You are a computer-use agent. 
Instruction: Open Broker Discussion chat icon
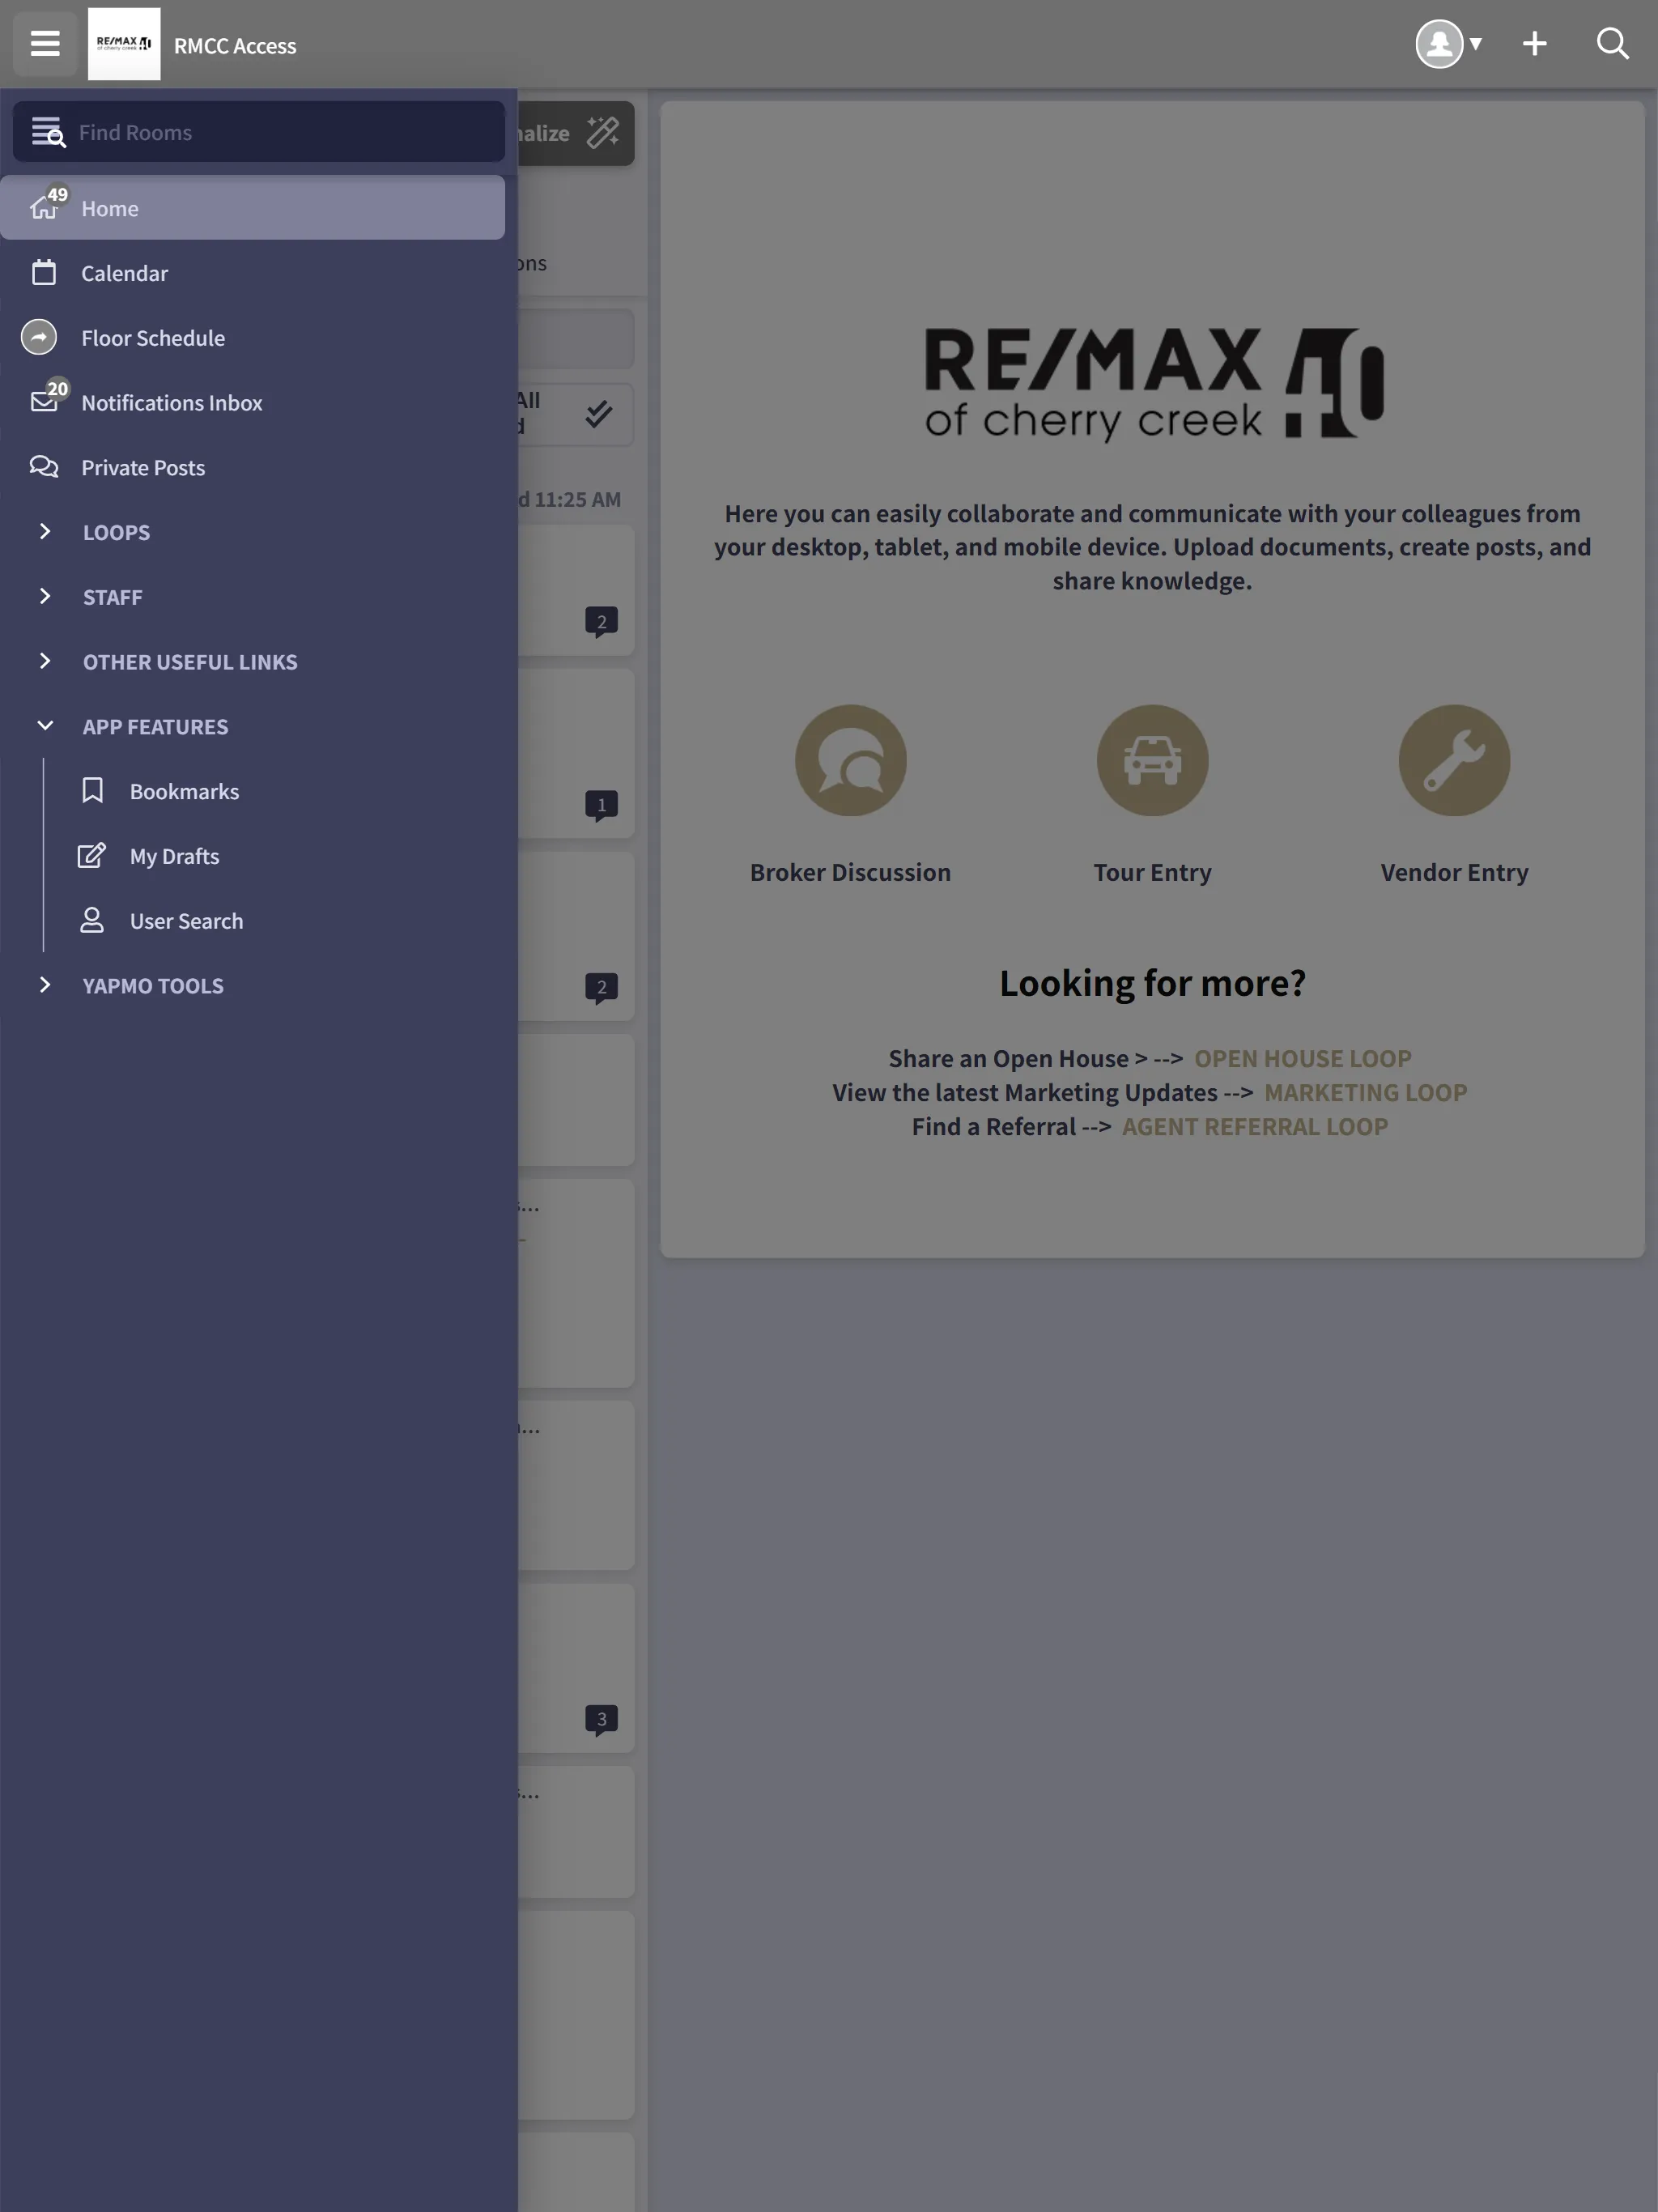click(851, 761)
